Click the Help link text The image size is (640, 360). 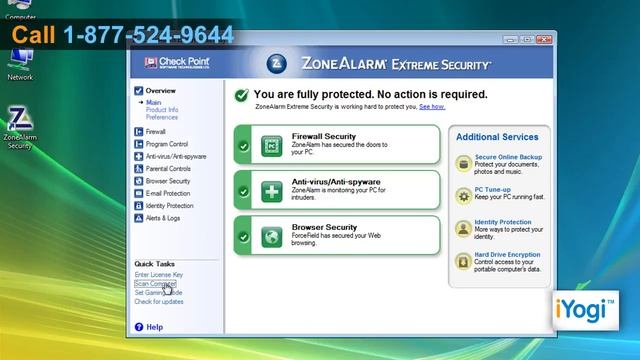pyautogui.click(x=155, y=327)
